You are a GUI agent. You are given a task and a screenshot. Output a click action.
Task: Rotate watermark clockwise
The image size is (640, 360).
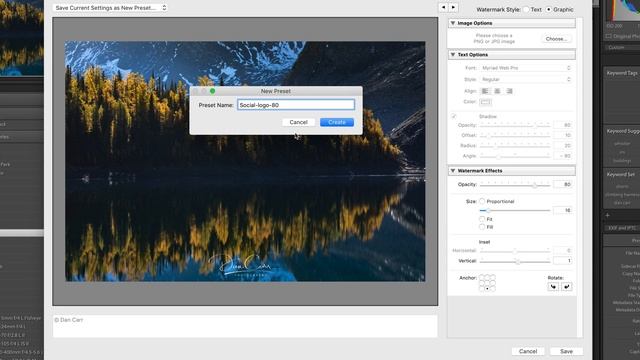pos(567,287)
